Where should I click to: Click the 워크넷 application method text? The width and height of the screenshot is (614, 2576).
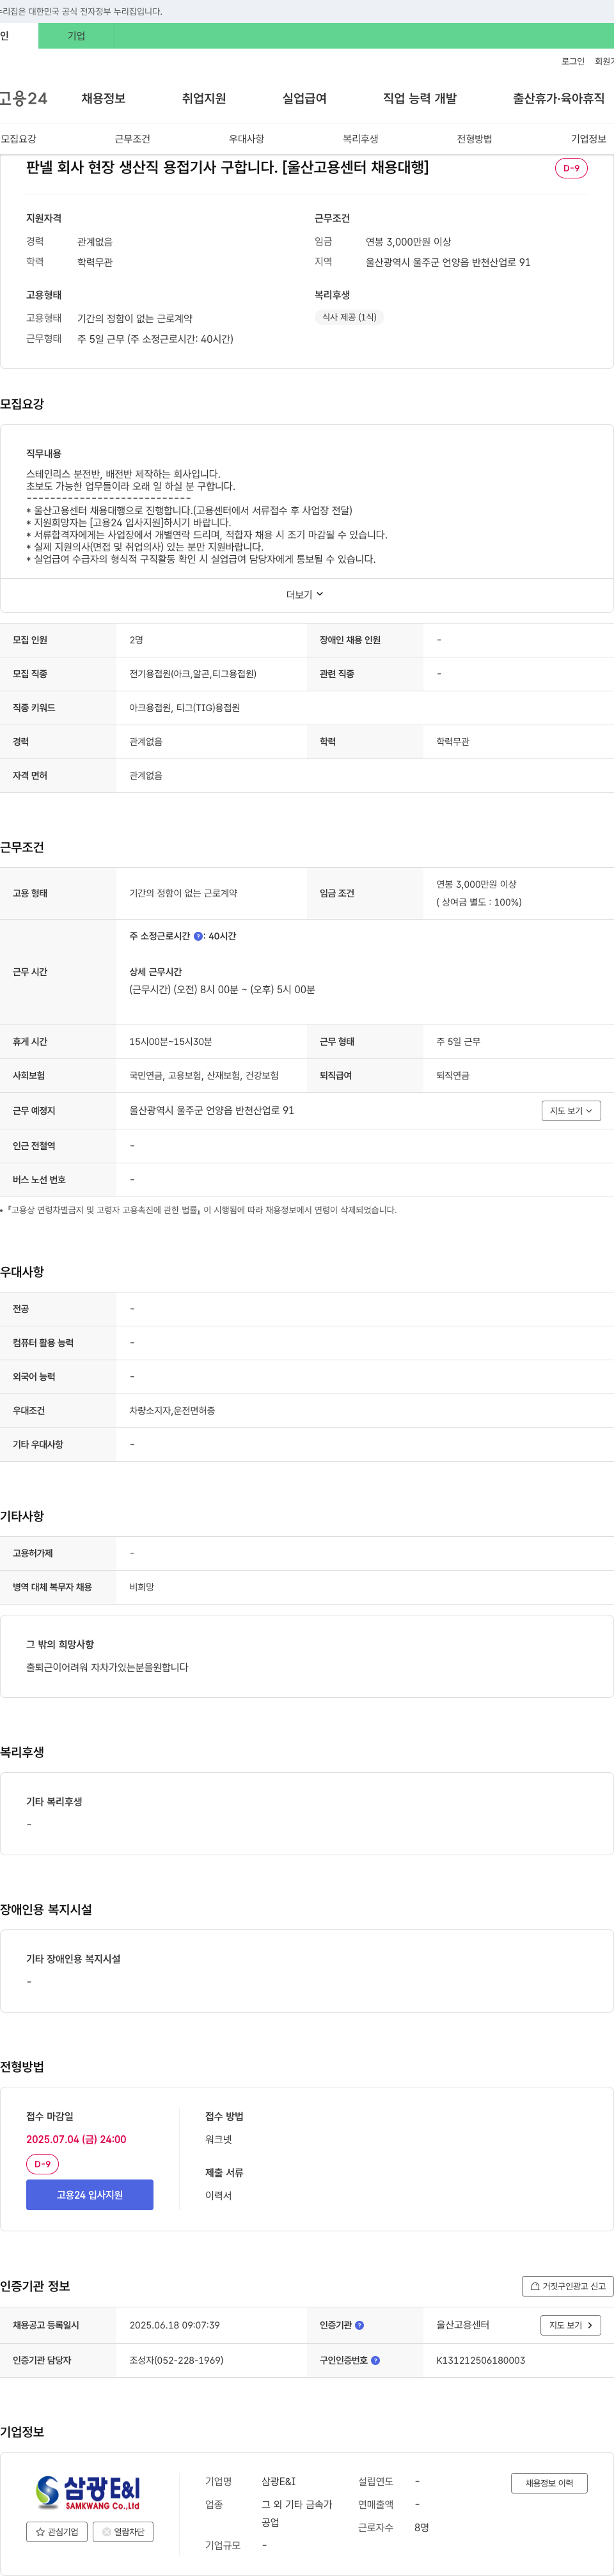tap(219, 2139)
